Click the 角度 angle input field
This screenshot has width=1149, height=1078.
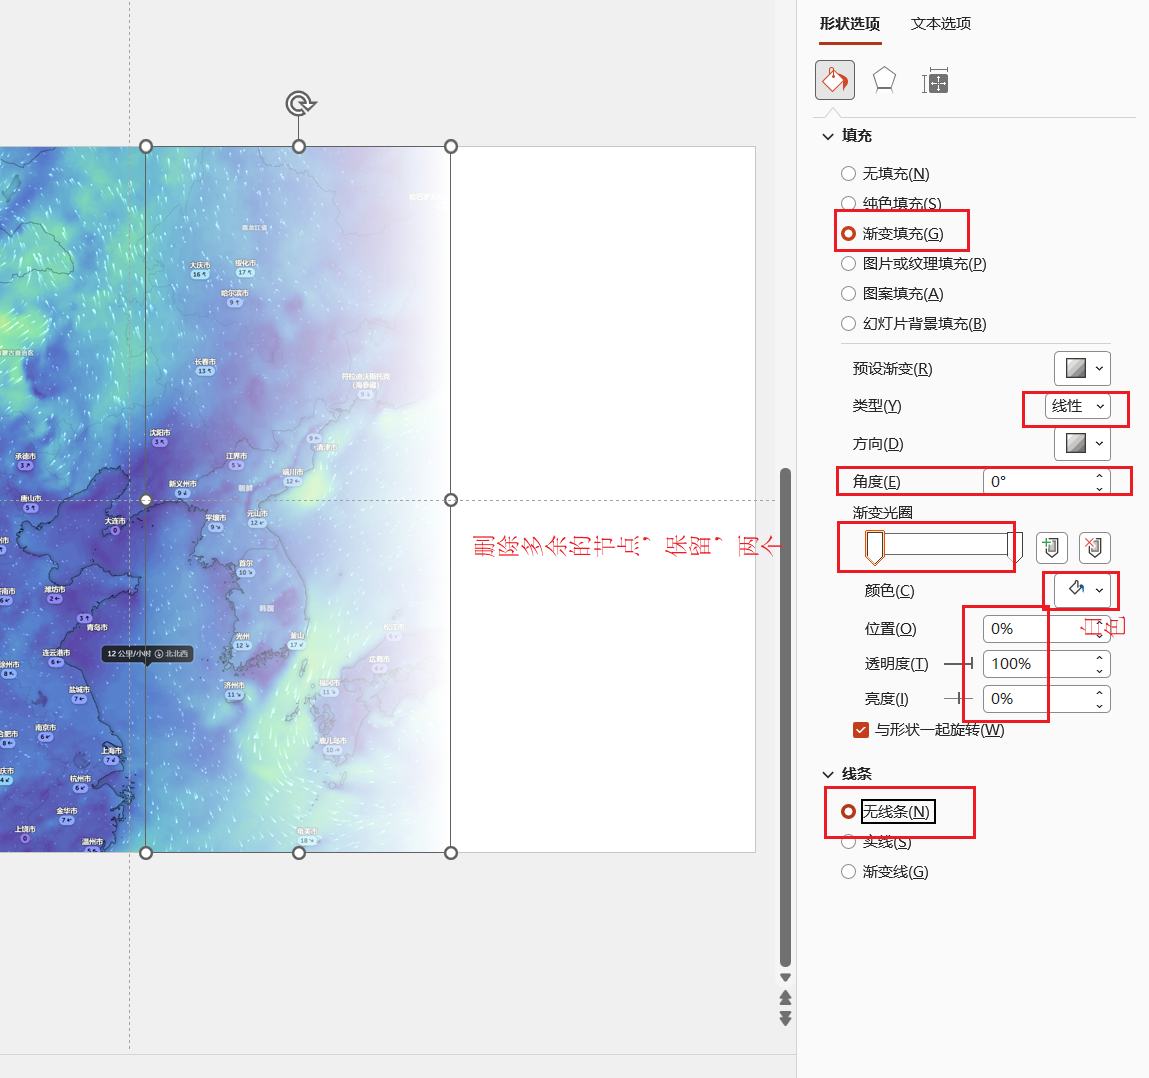[x=1038, y=482]
